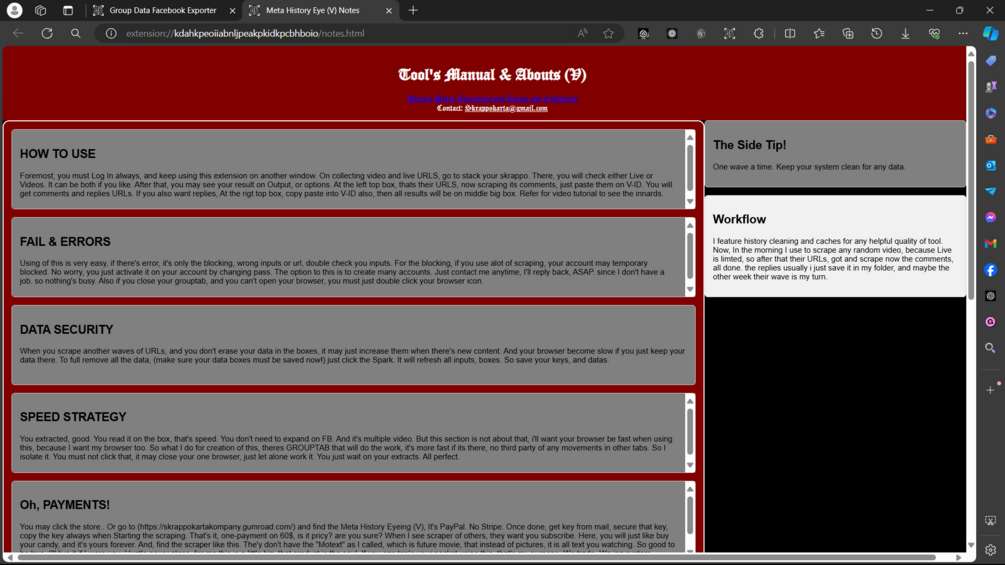1005x565 pixels.
Task: Open Settings and more menu
Action: point(963,33)
